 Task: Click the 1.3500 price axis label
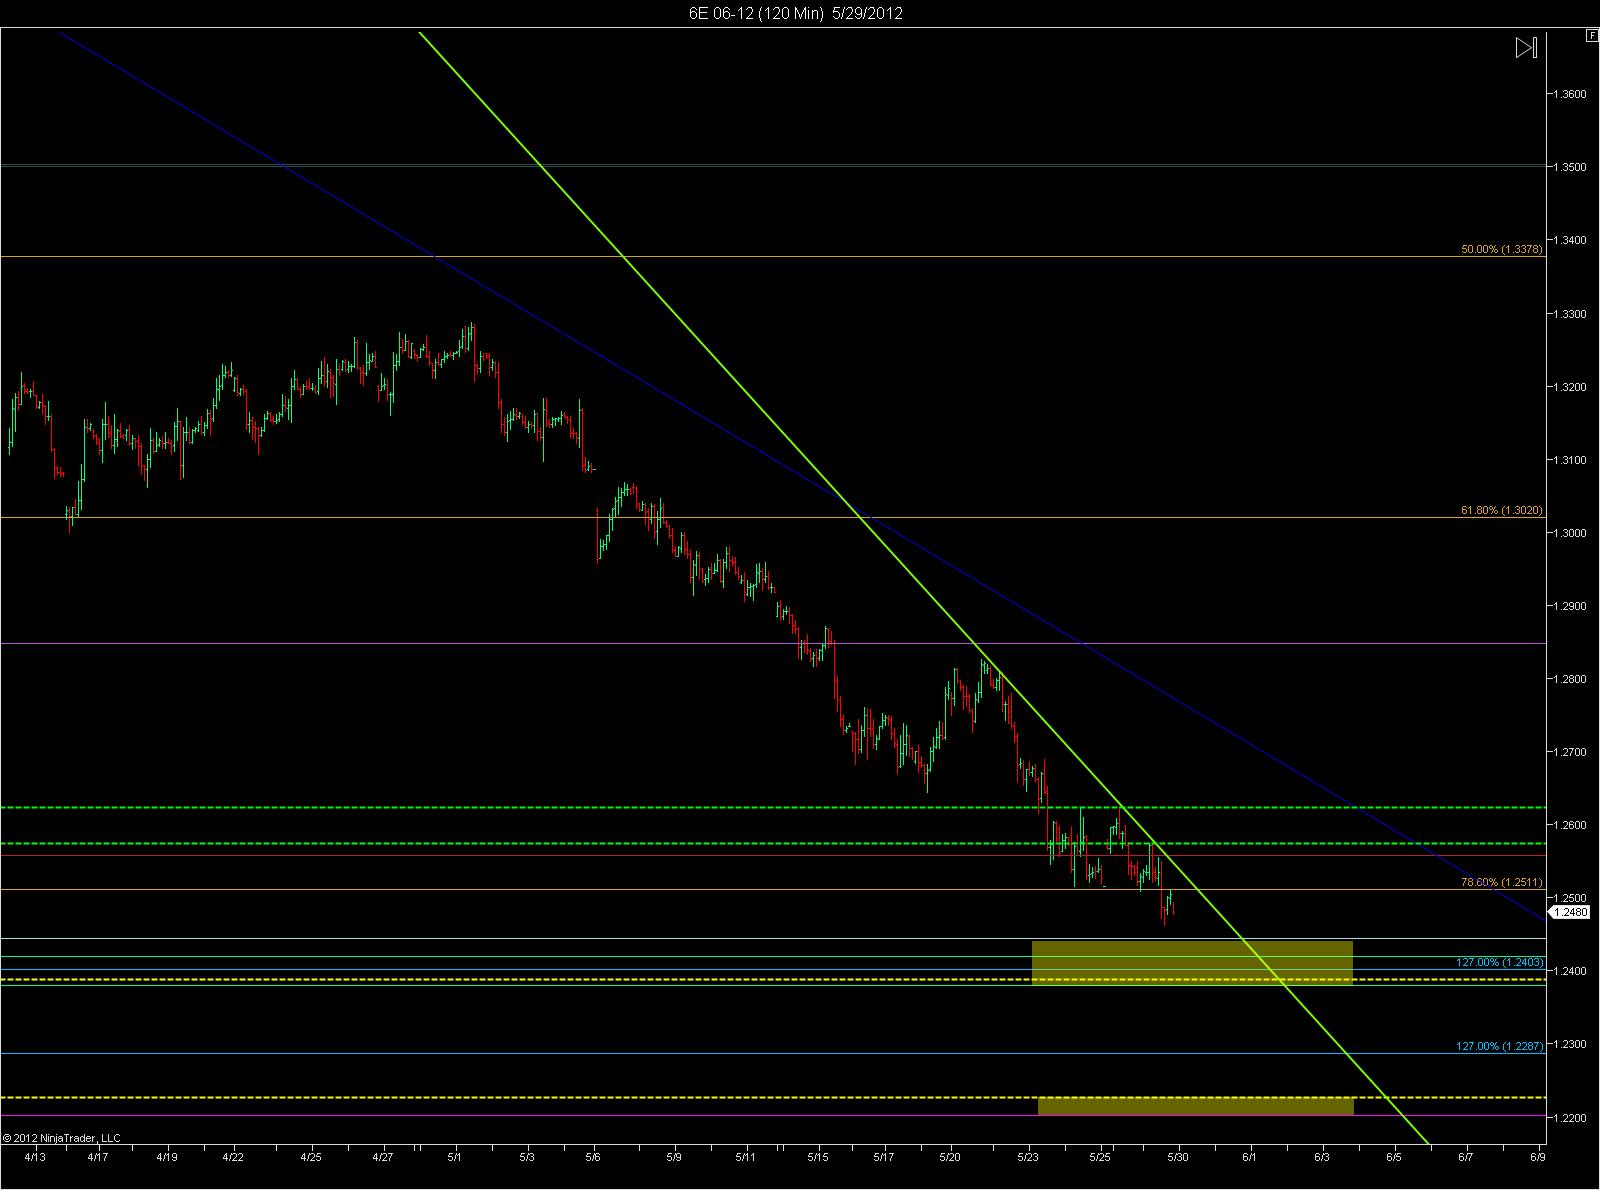coord(1568,167)
